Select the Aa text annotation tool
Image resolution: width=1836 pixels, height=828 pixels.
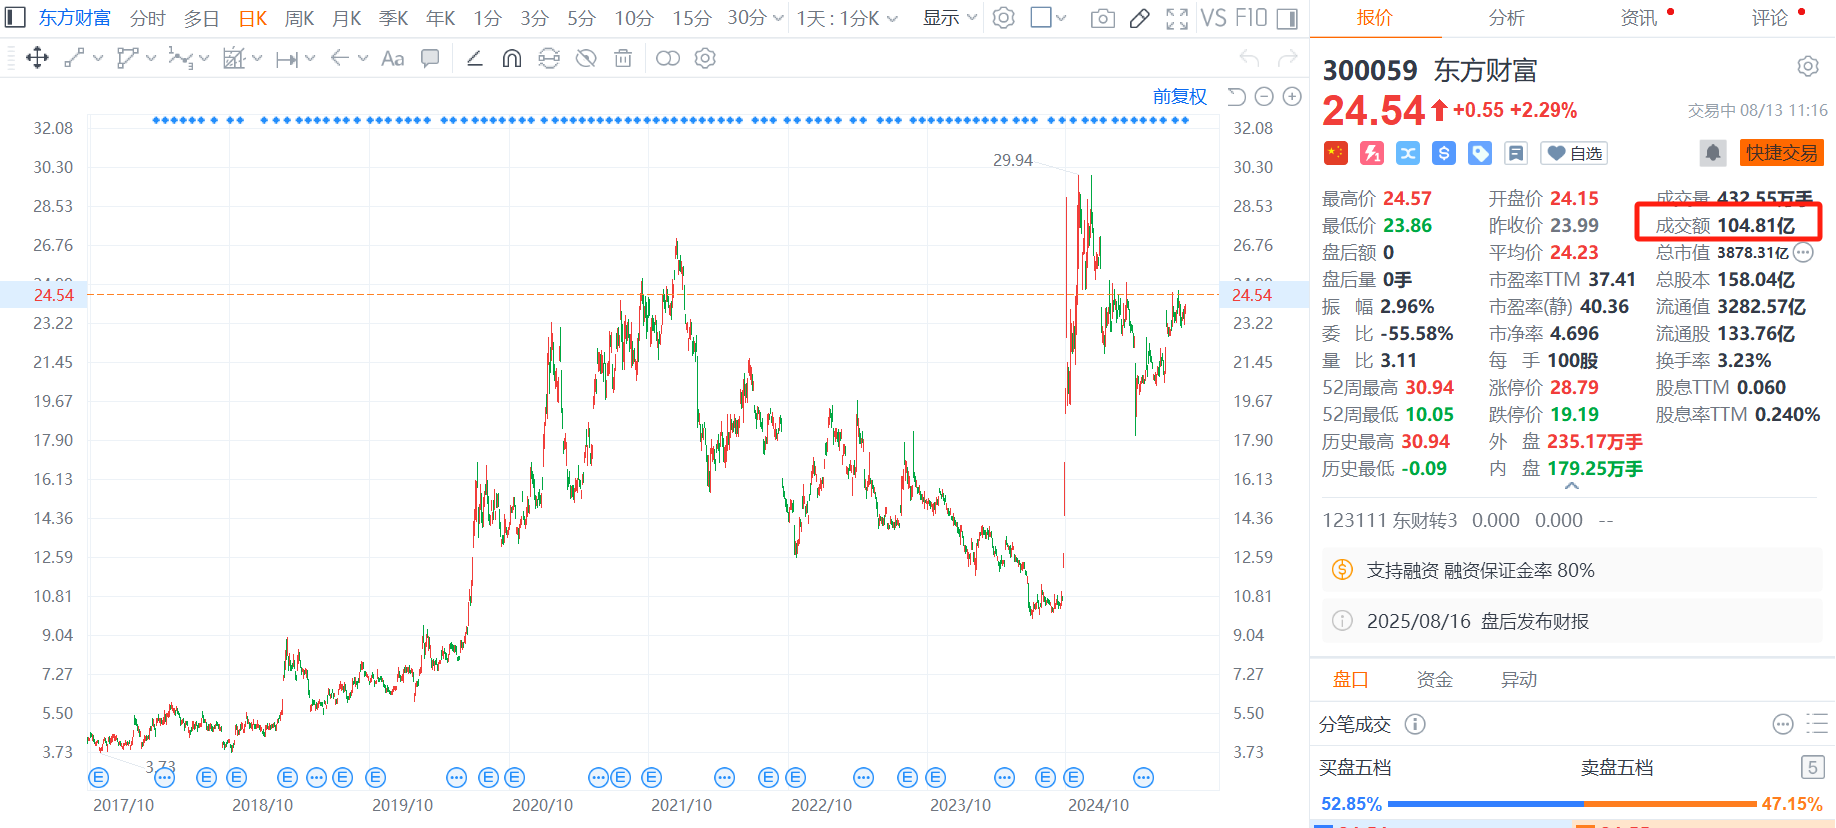click(393, 58)
